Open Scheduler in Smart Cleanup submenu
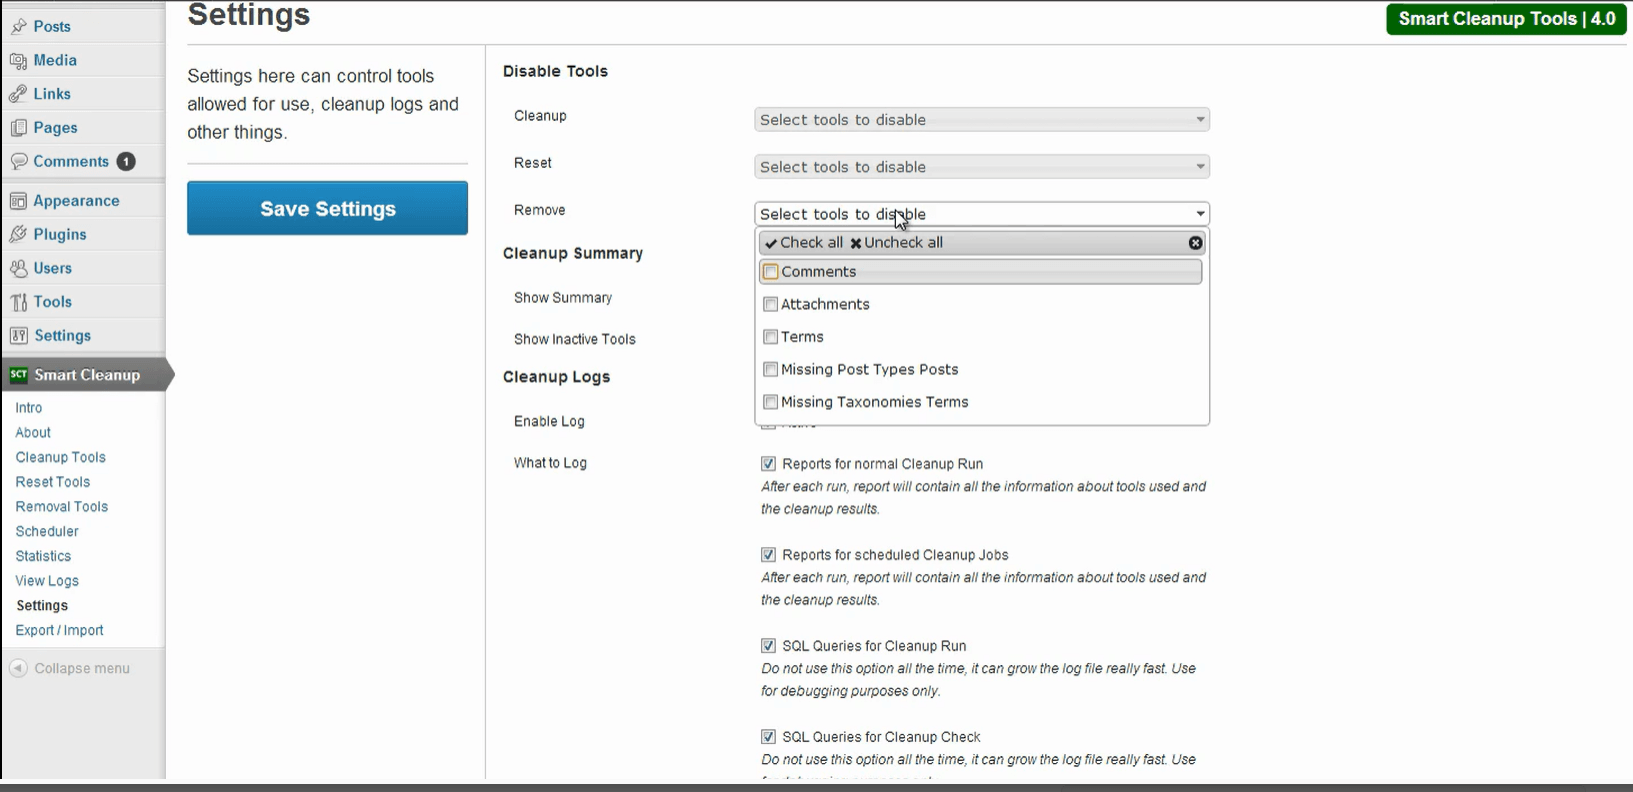This screenshot has height=792, width=1633. click(x=47, y=531)
